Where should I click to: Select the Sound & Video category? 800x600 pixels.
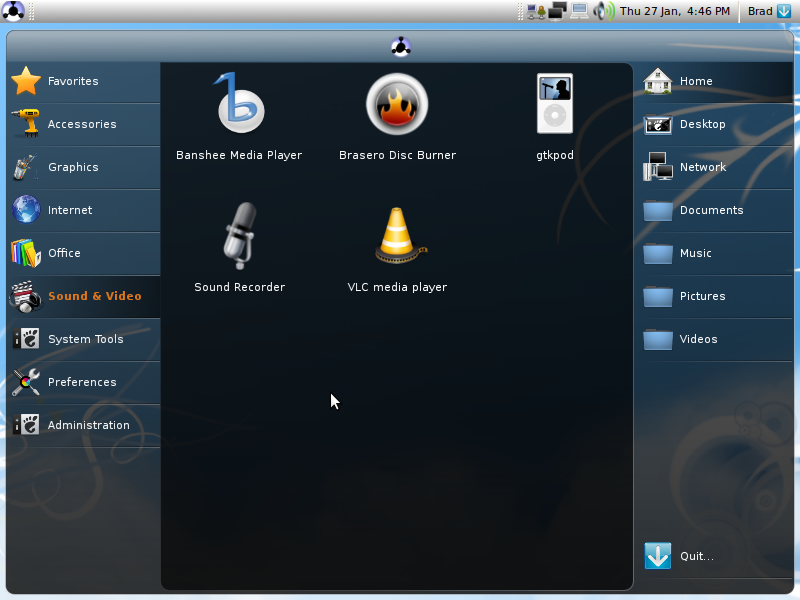click(x=84, y=296)
